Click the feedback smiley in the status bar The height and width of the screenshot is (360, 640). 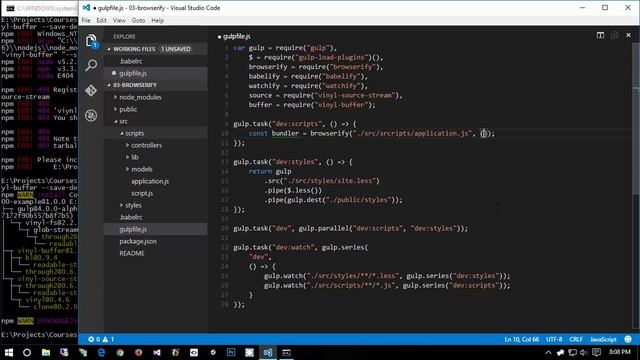(x=628, y=339)
